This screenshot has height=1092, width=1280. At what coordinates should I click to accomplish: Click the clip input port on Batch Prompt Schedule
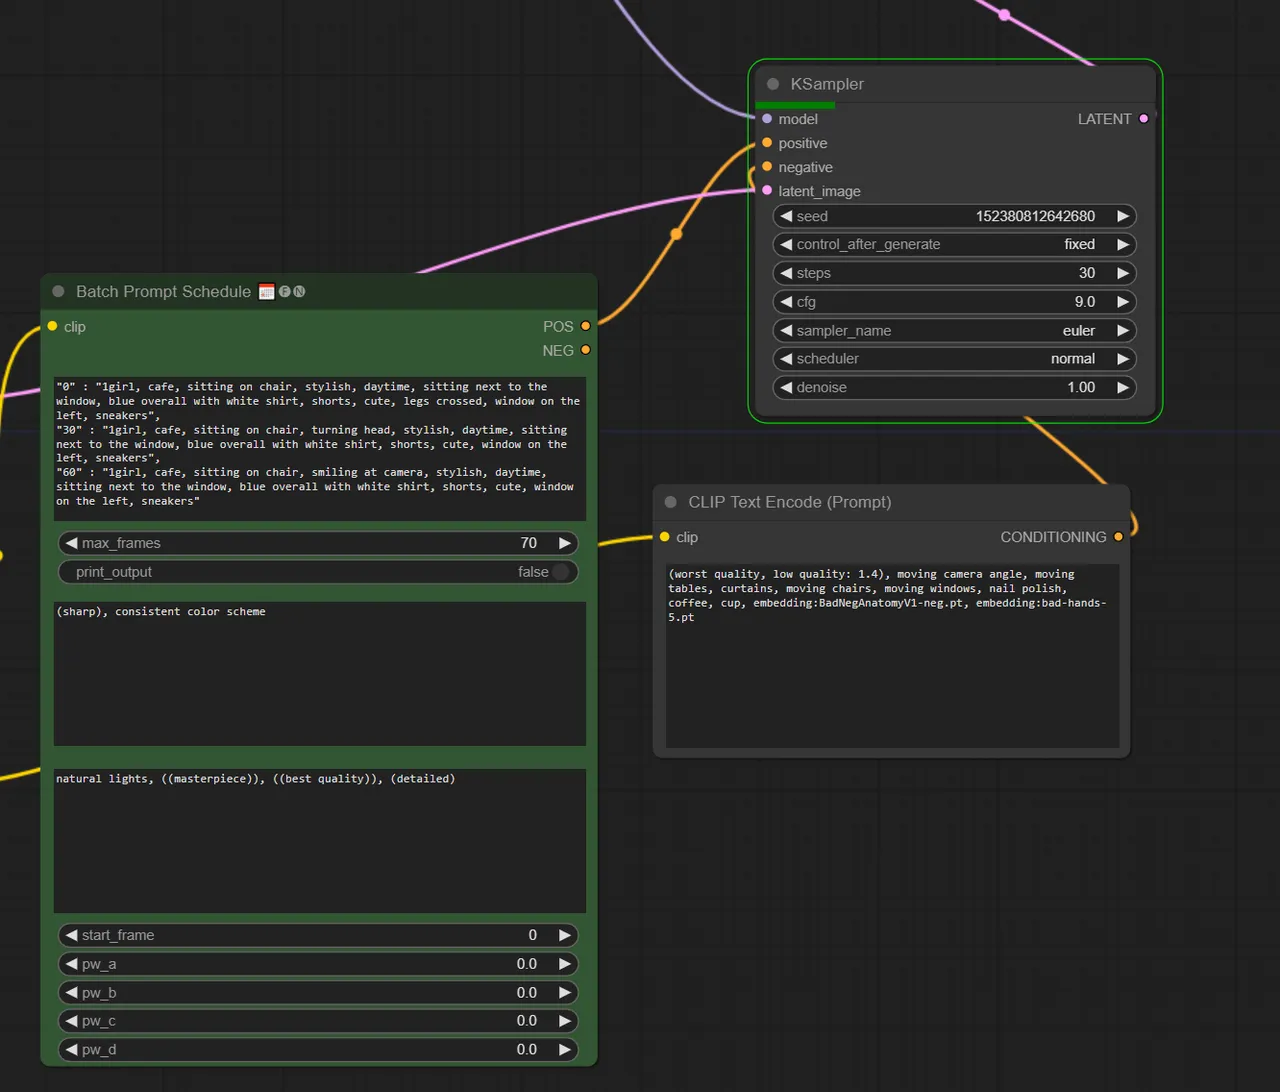[x=52, y=326]
